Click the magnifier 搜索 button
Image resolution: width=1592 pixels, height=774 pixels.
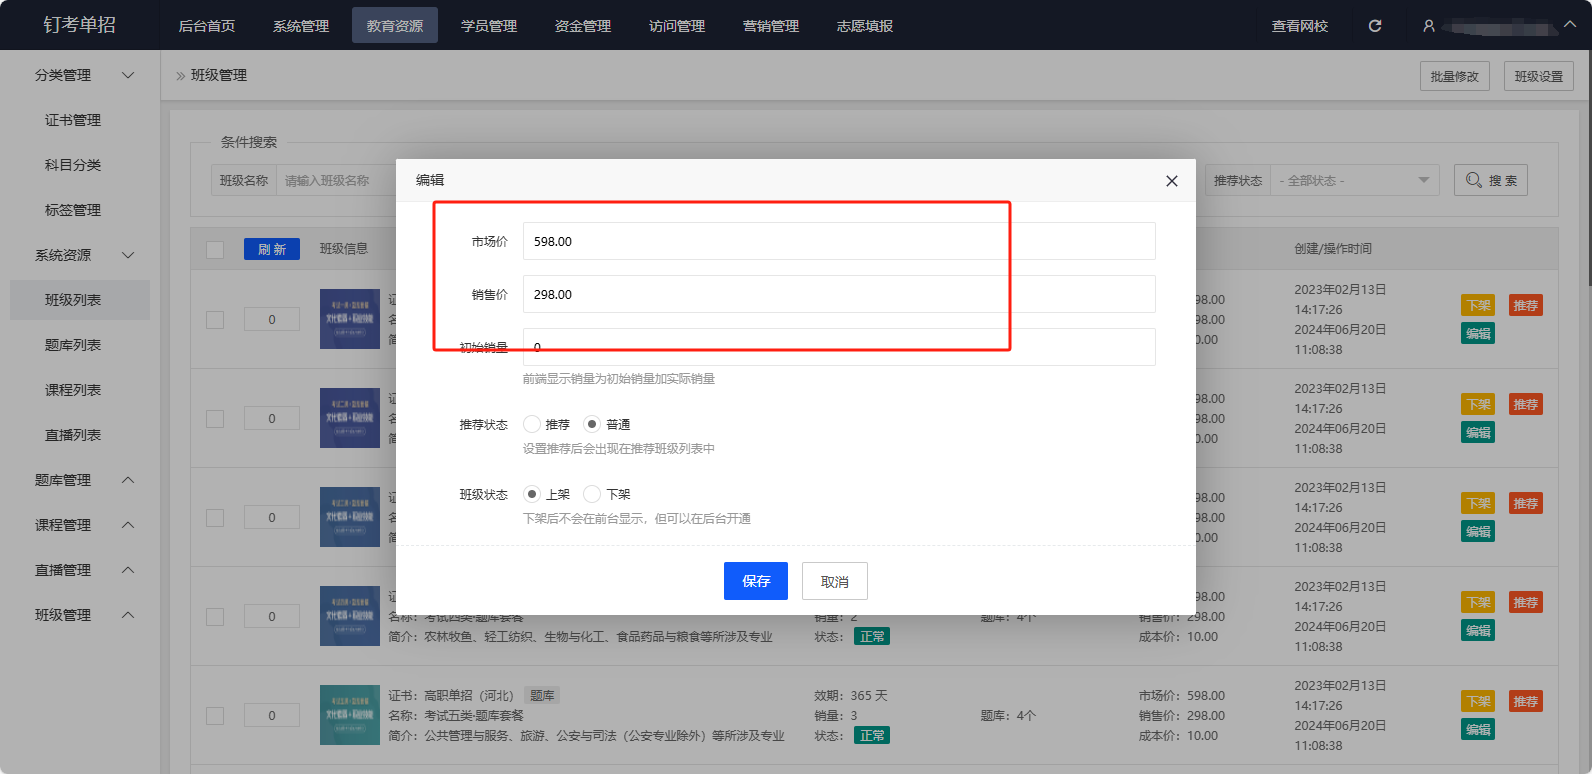click(1491, 180)
